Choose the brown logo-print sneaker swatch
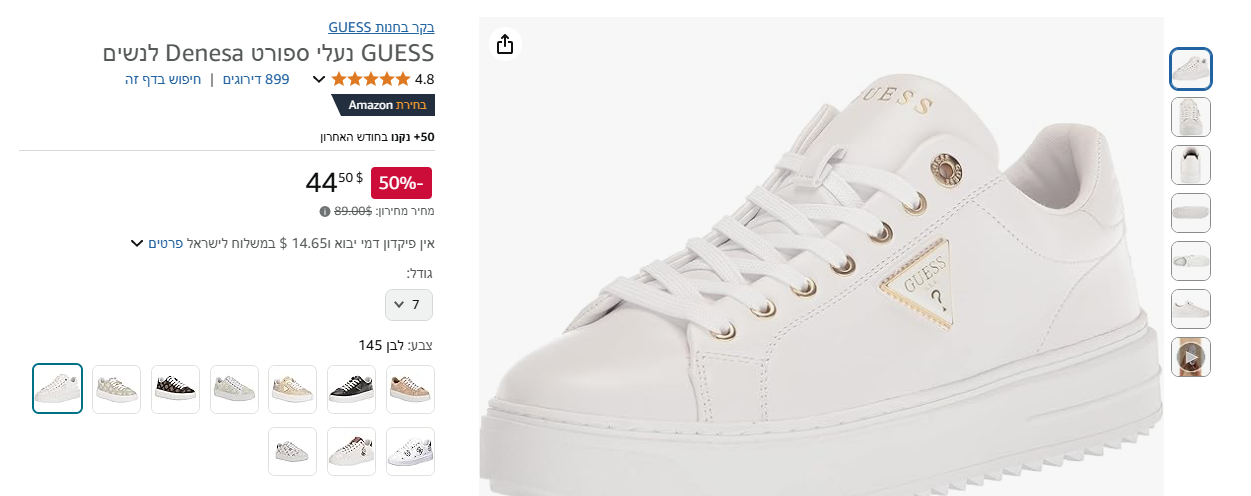This screenshot has width=1251, height=496. (175, 389)
